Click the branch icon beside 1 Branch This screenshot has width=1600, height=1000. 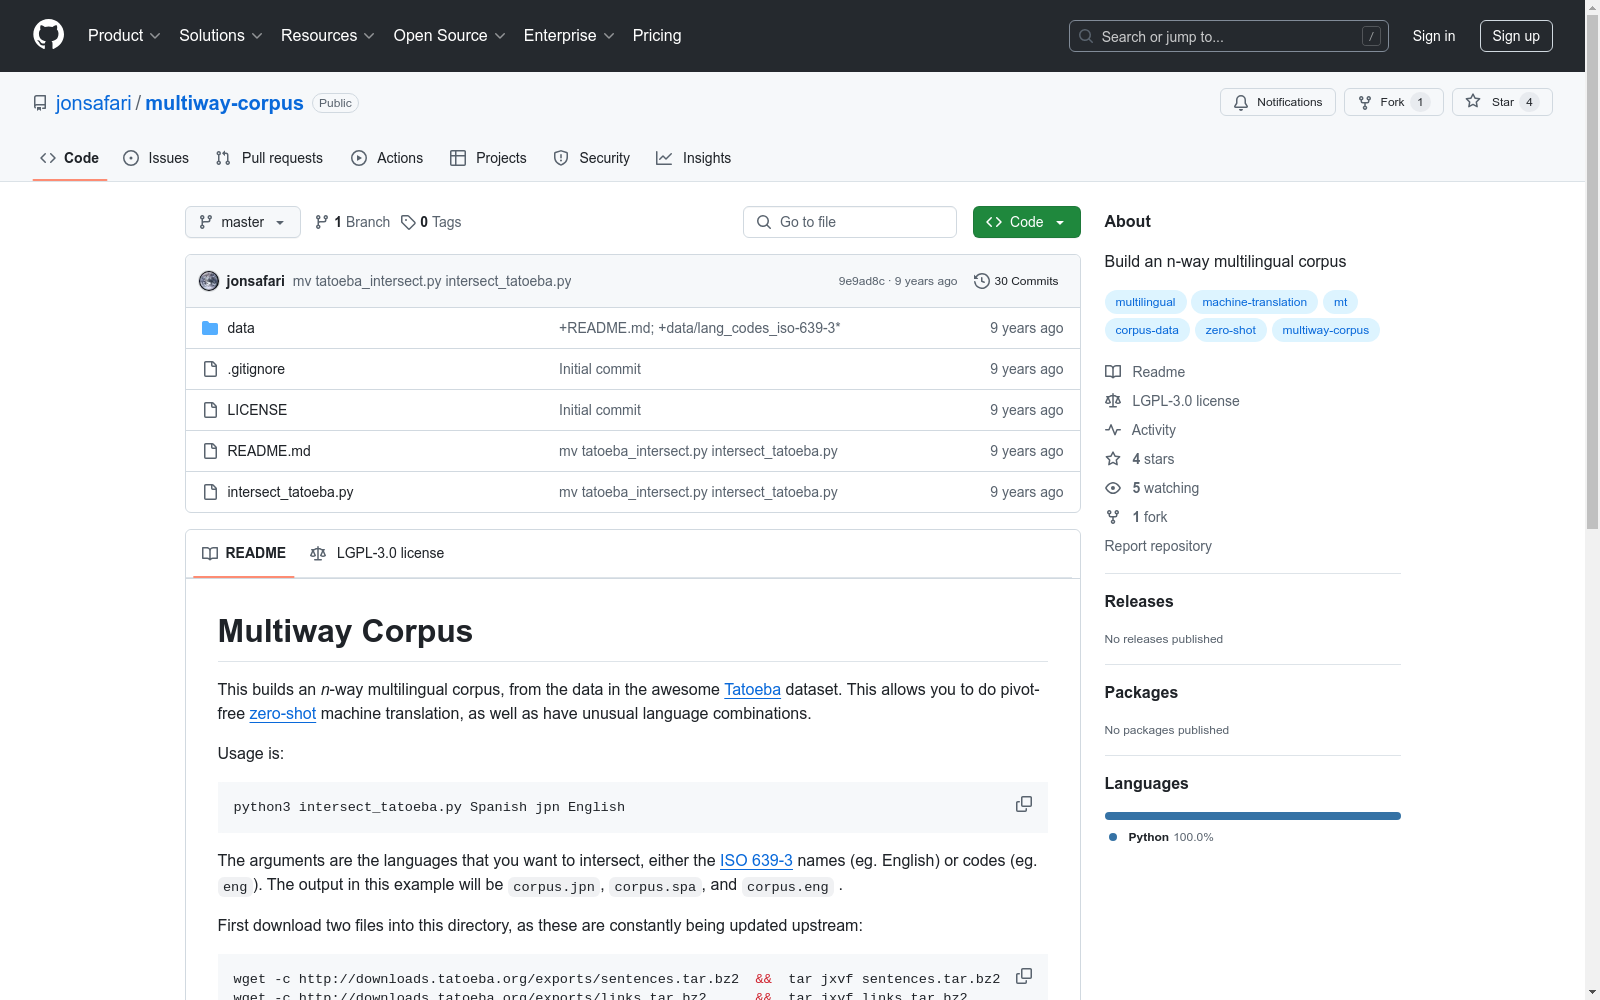[x=322, y=222]
